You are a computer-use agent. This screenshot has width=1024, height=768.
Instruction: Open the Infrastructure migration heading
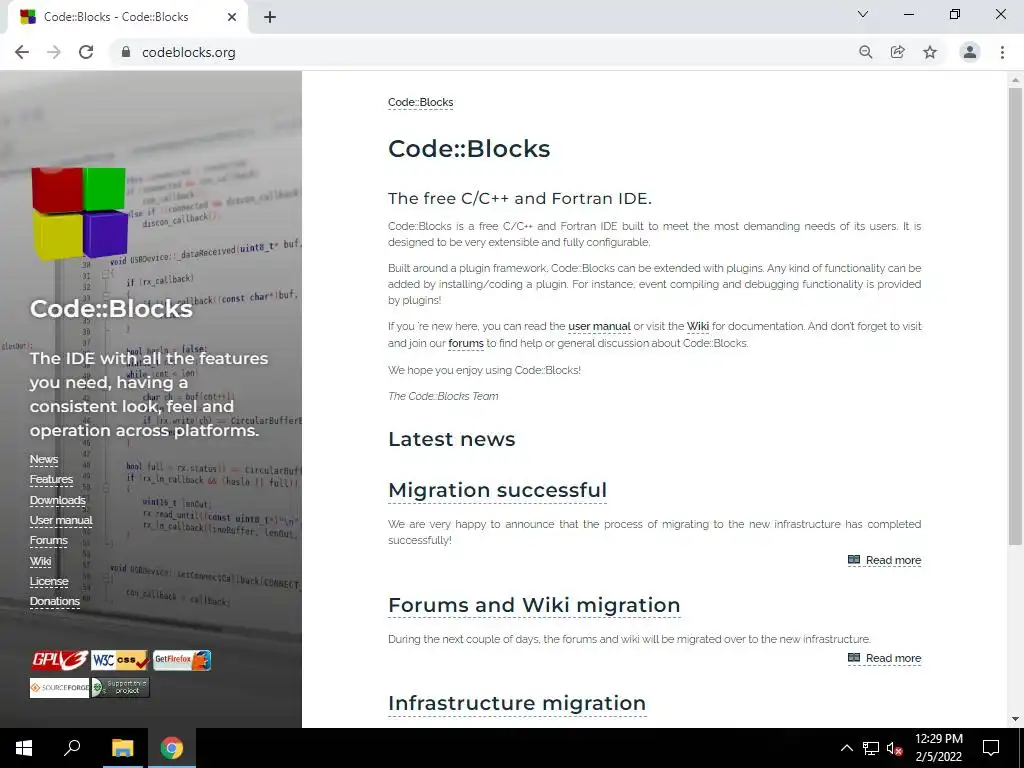pyautogui.click(x=517, y=703)
